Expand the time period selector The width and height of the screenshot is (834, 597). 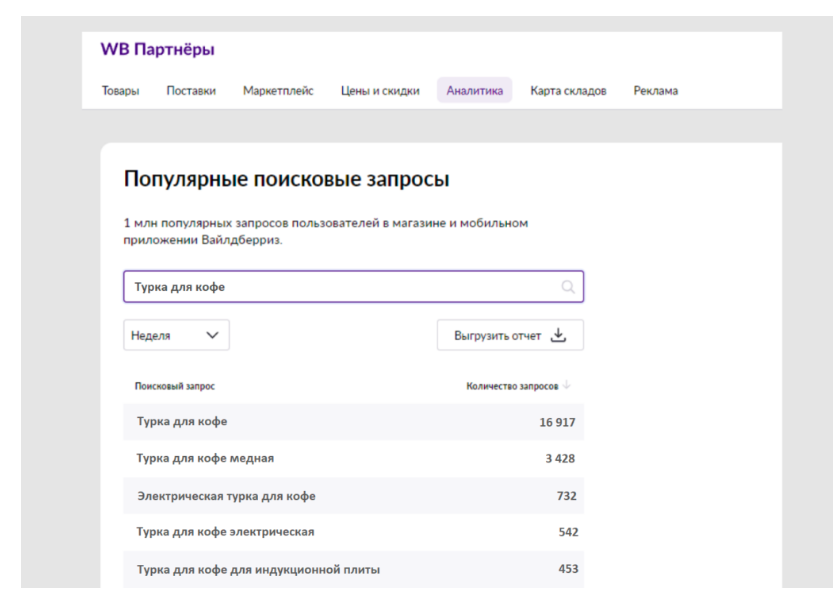pos(176,335)
